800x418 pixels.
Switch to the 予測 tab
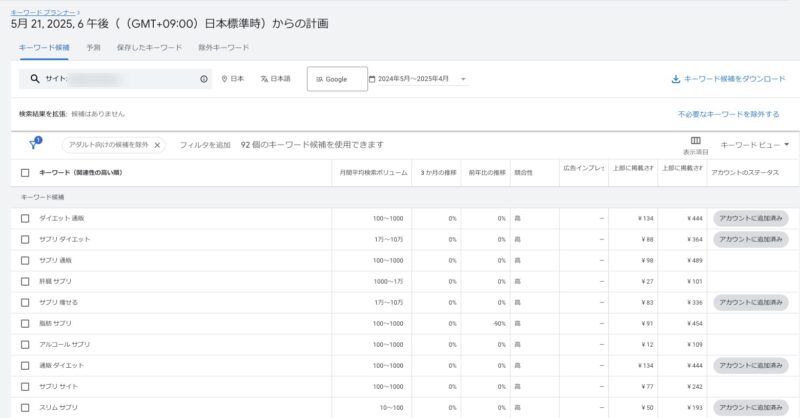tap(93, 47)
